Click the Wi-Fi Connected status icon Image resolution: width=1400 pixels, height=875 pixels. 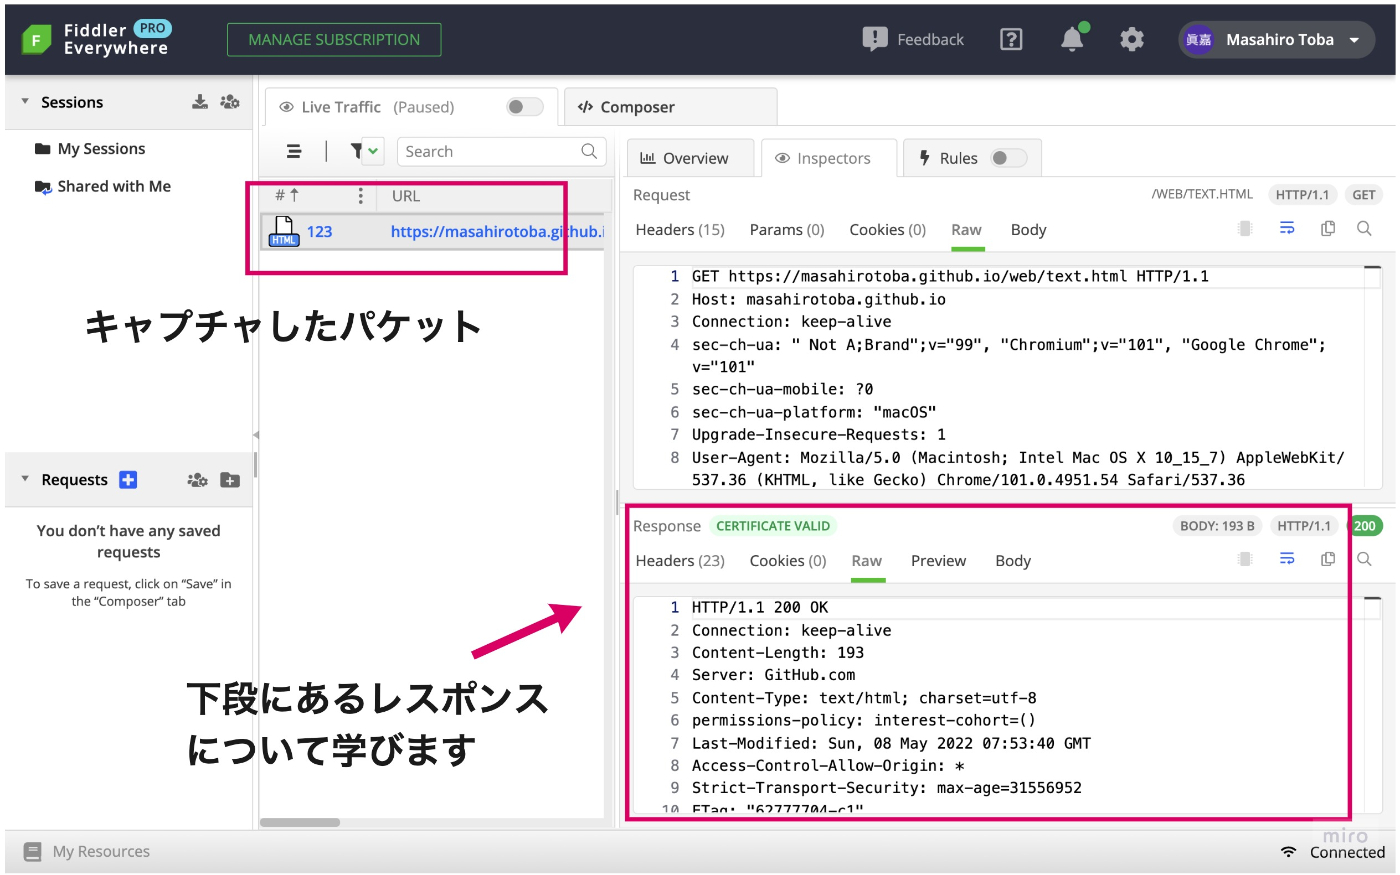(x=1289, y=852)
